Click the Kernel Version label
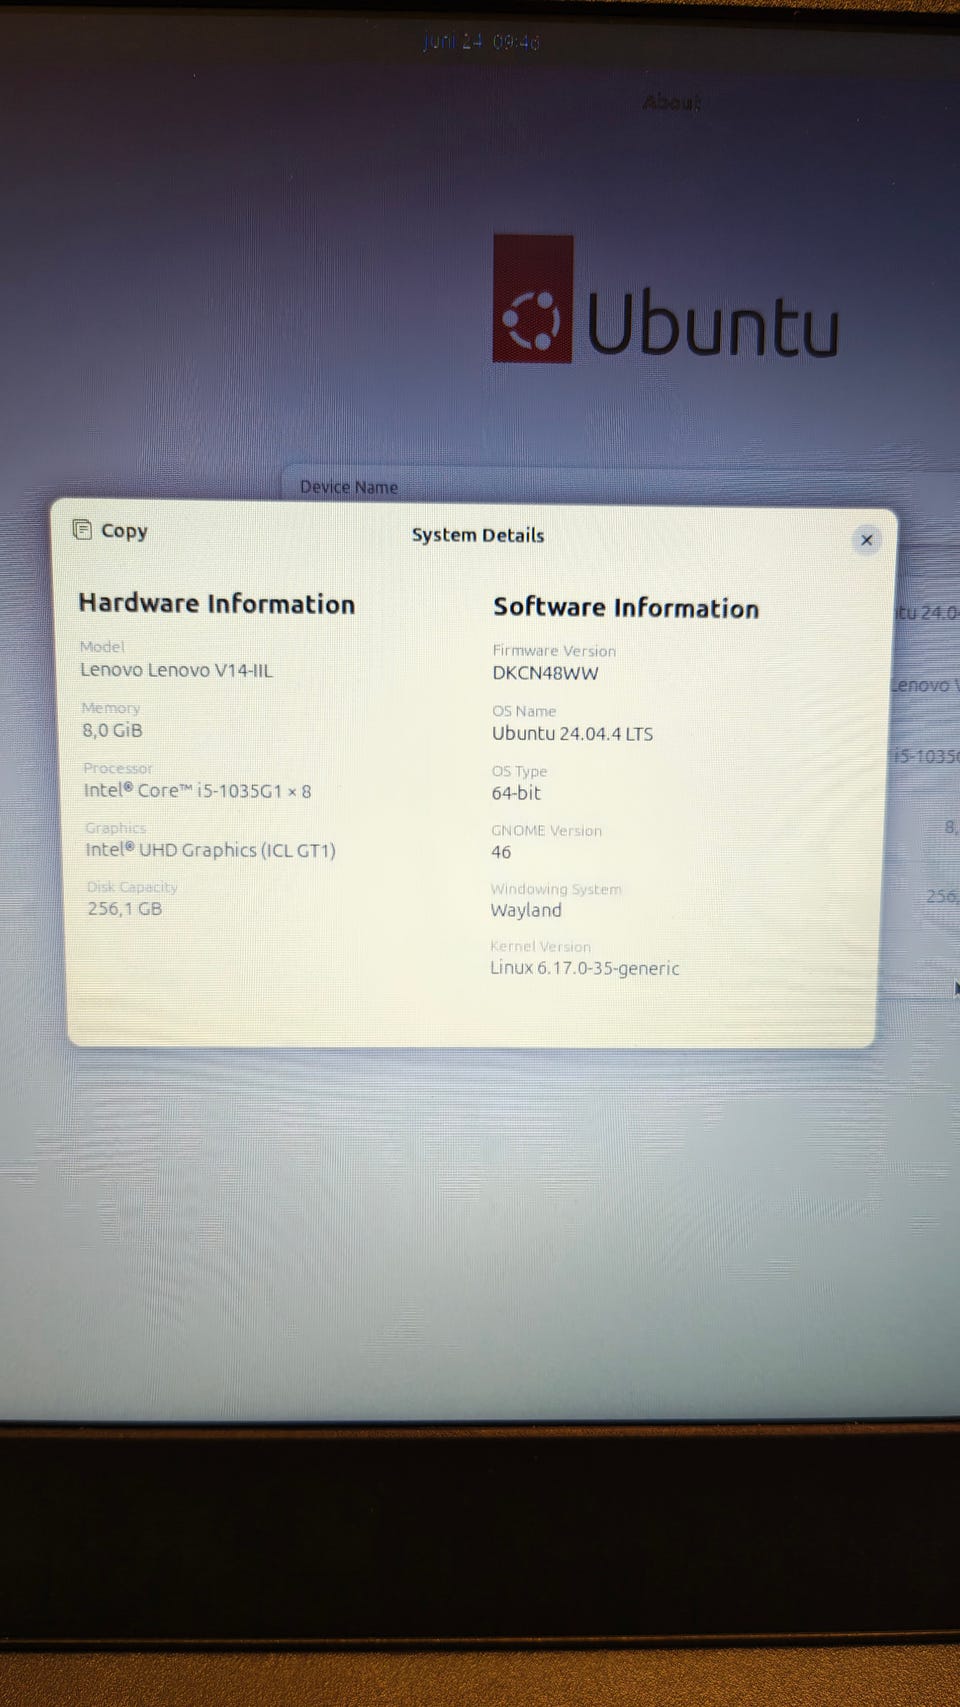 (540, 946)
